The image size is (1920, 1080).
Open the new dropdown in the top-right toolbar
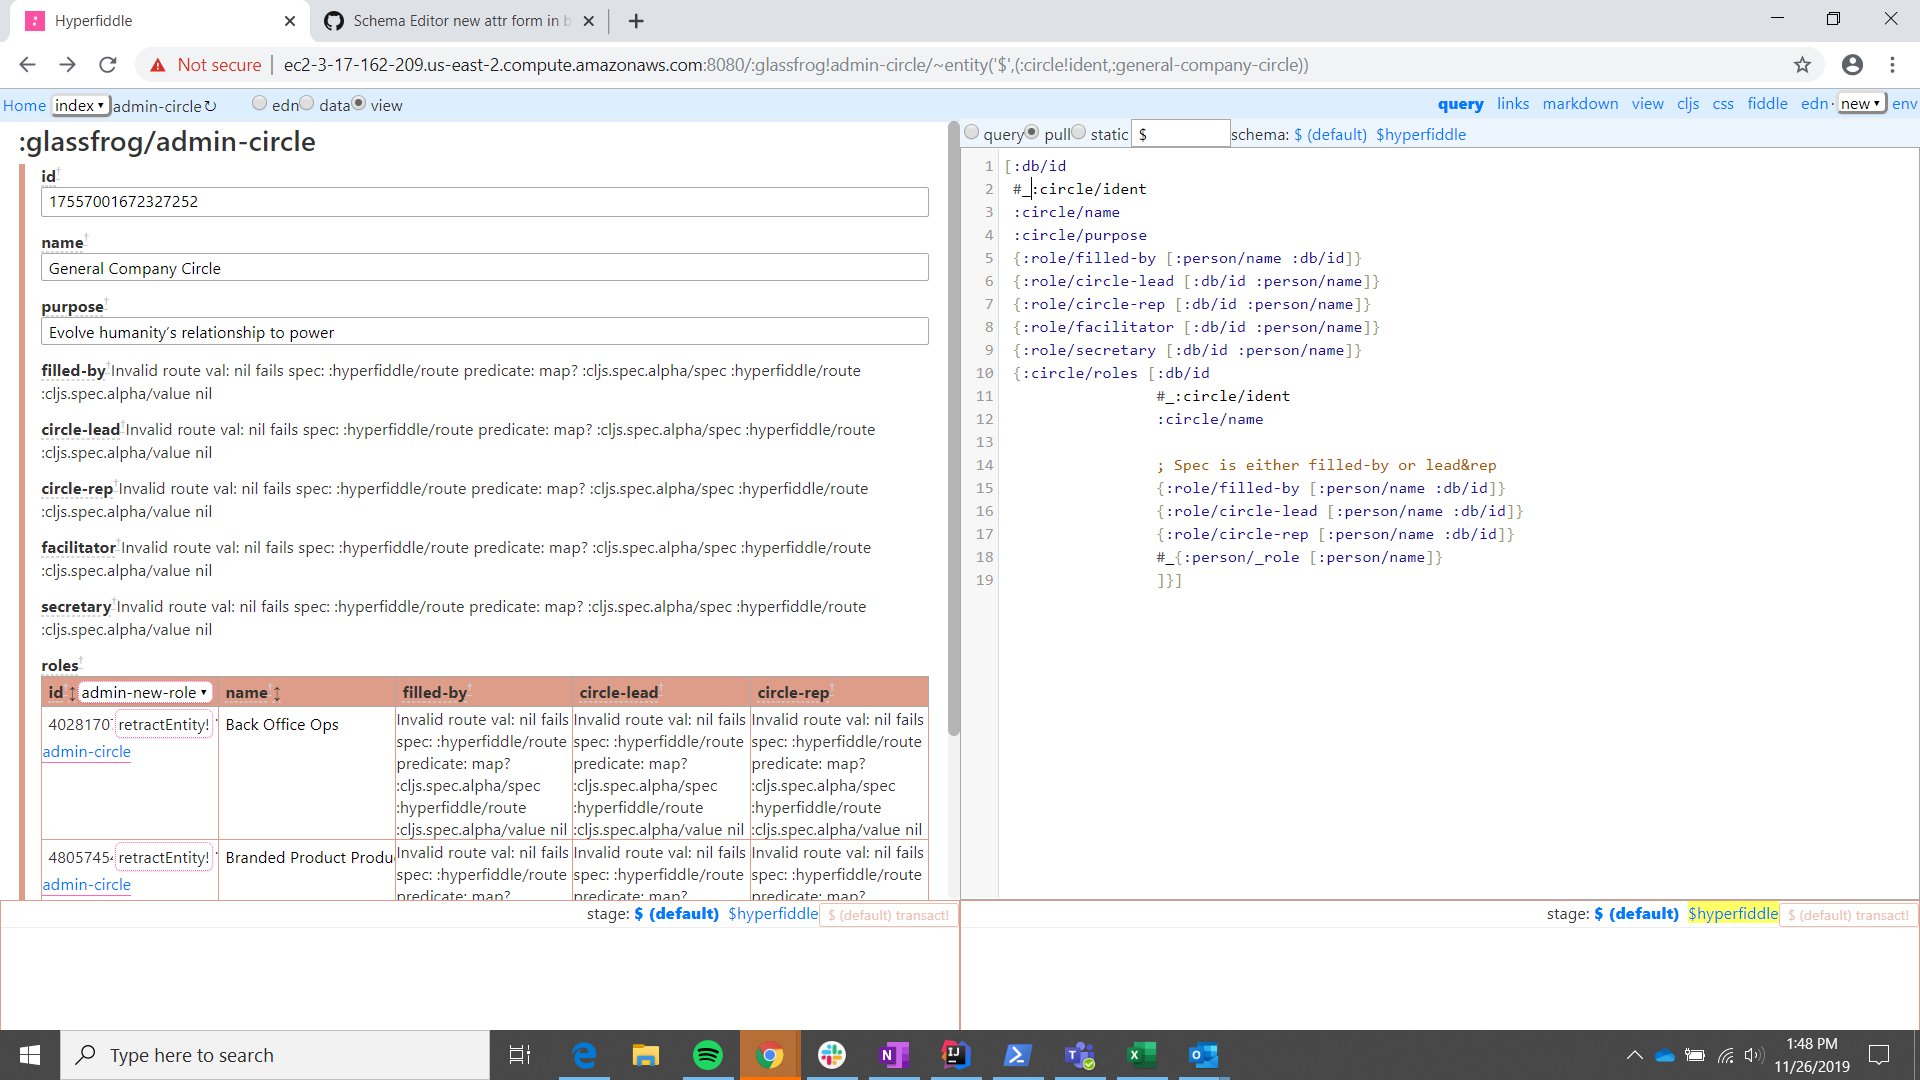coord(1860,103)
